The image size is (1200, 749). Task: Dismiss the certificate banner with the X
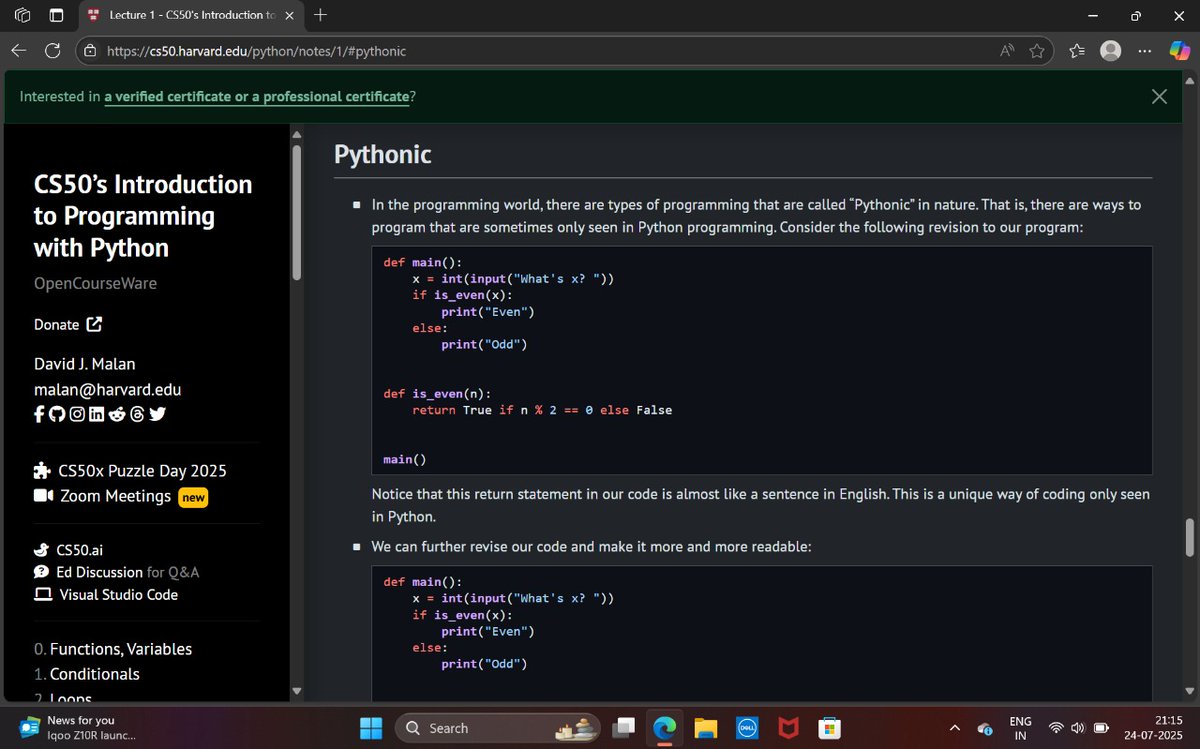click(1159, 96)
